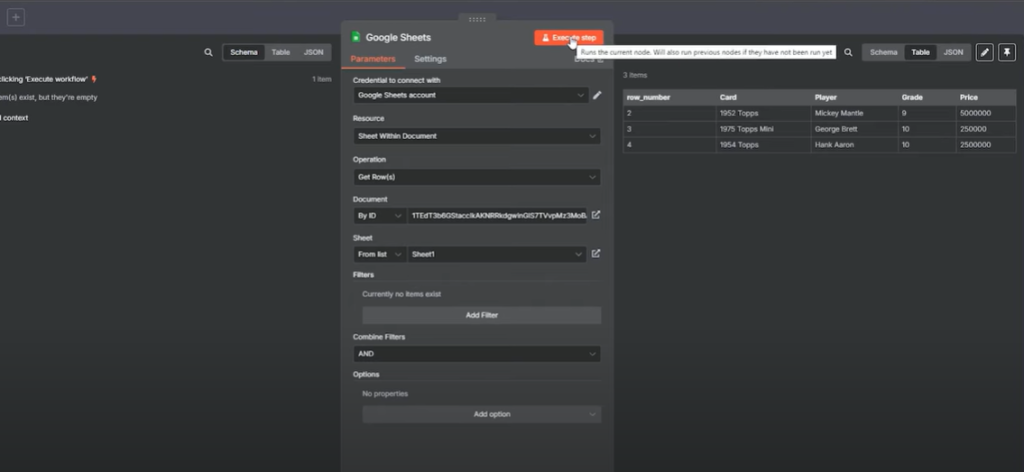Image resolution: width=1024 pixels, height=472 pixels.
Task: Click the Google Sheets node icon
Action: click(356, 37)
